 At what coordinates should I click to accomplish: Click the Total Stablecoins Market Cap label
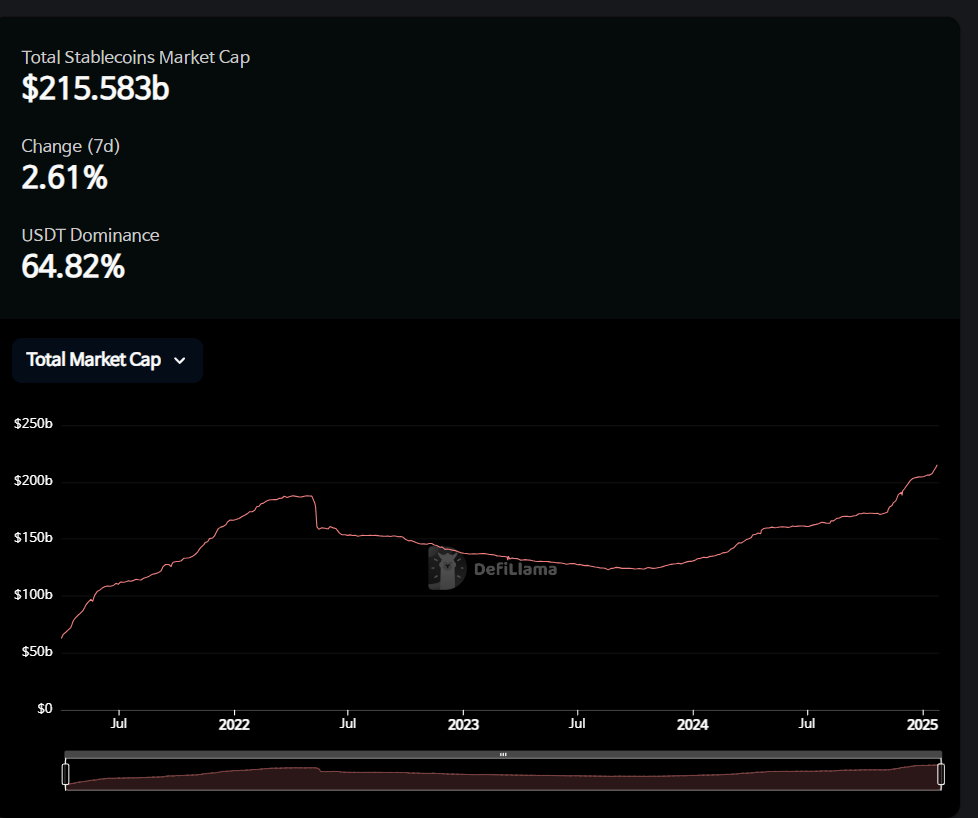[x=135, y=57]
